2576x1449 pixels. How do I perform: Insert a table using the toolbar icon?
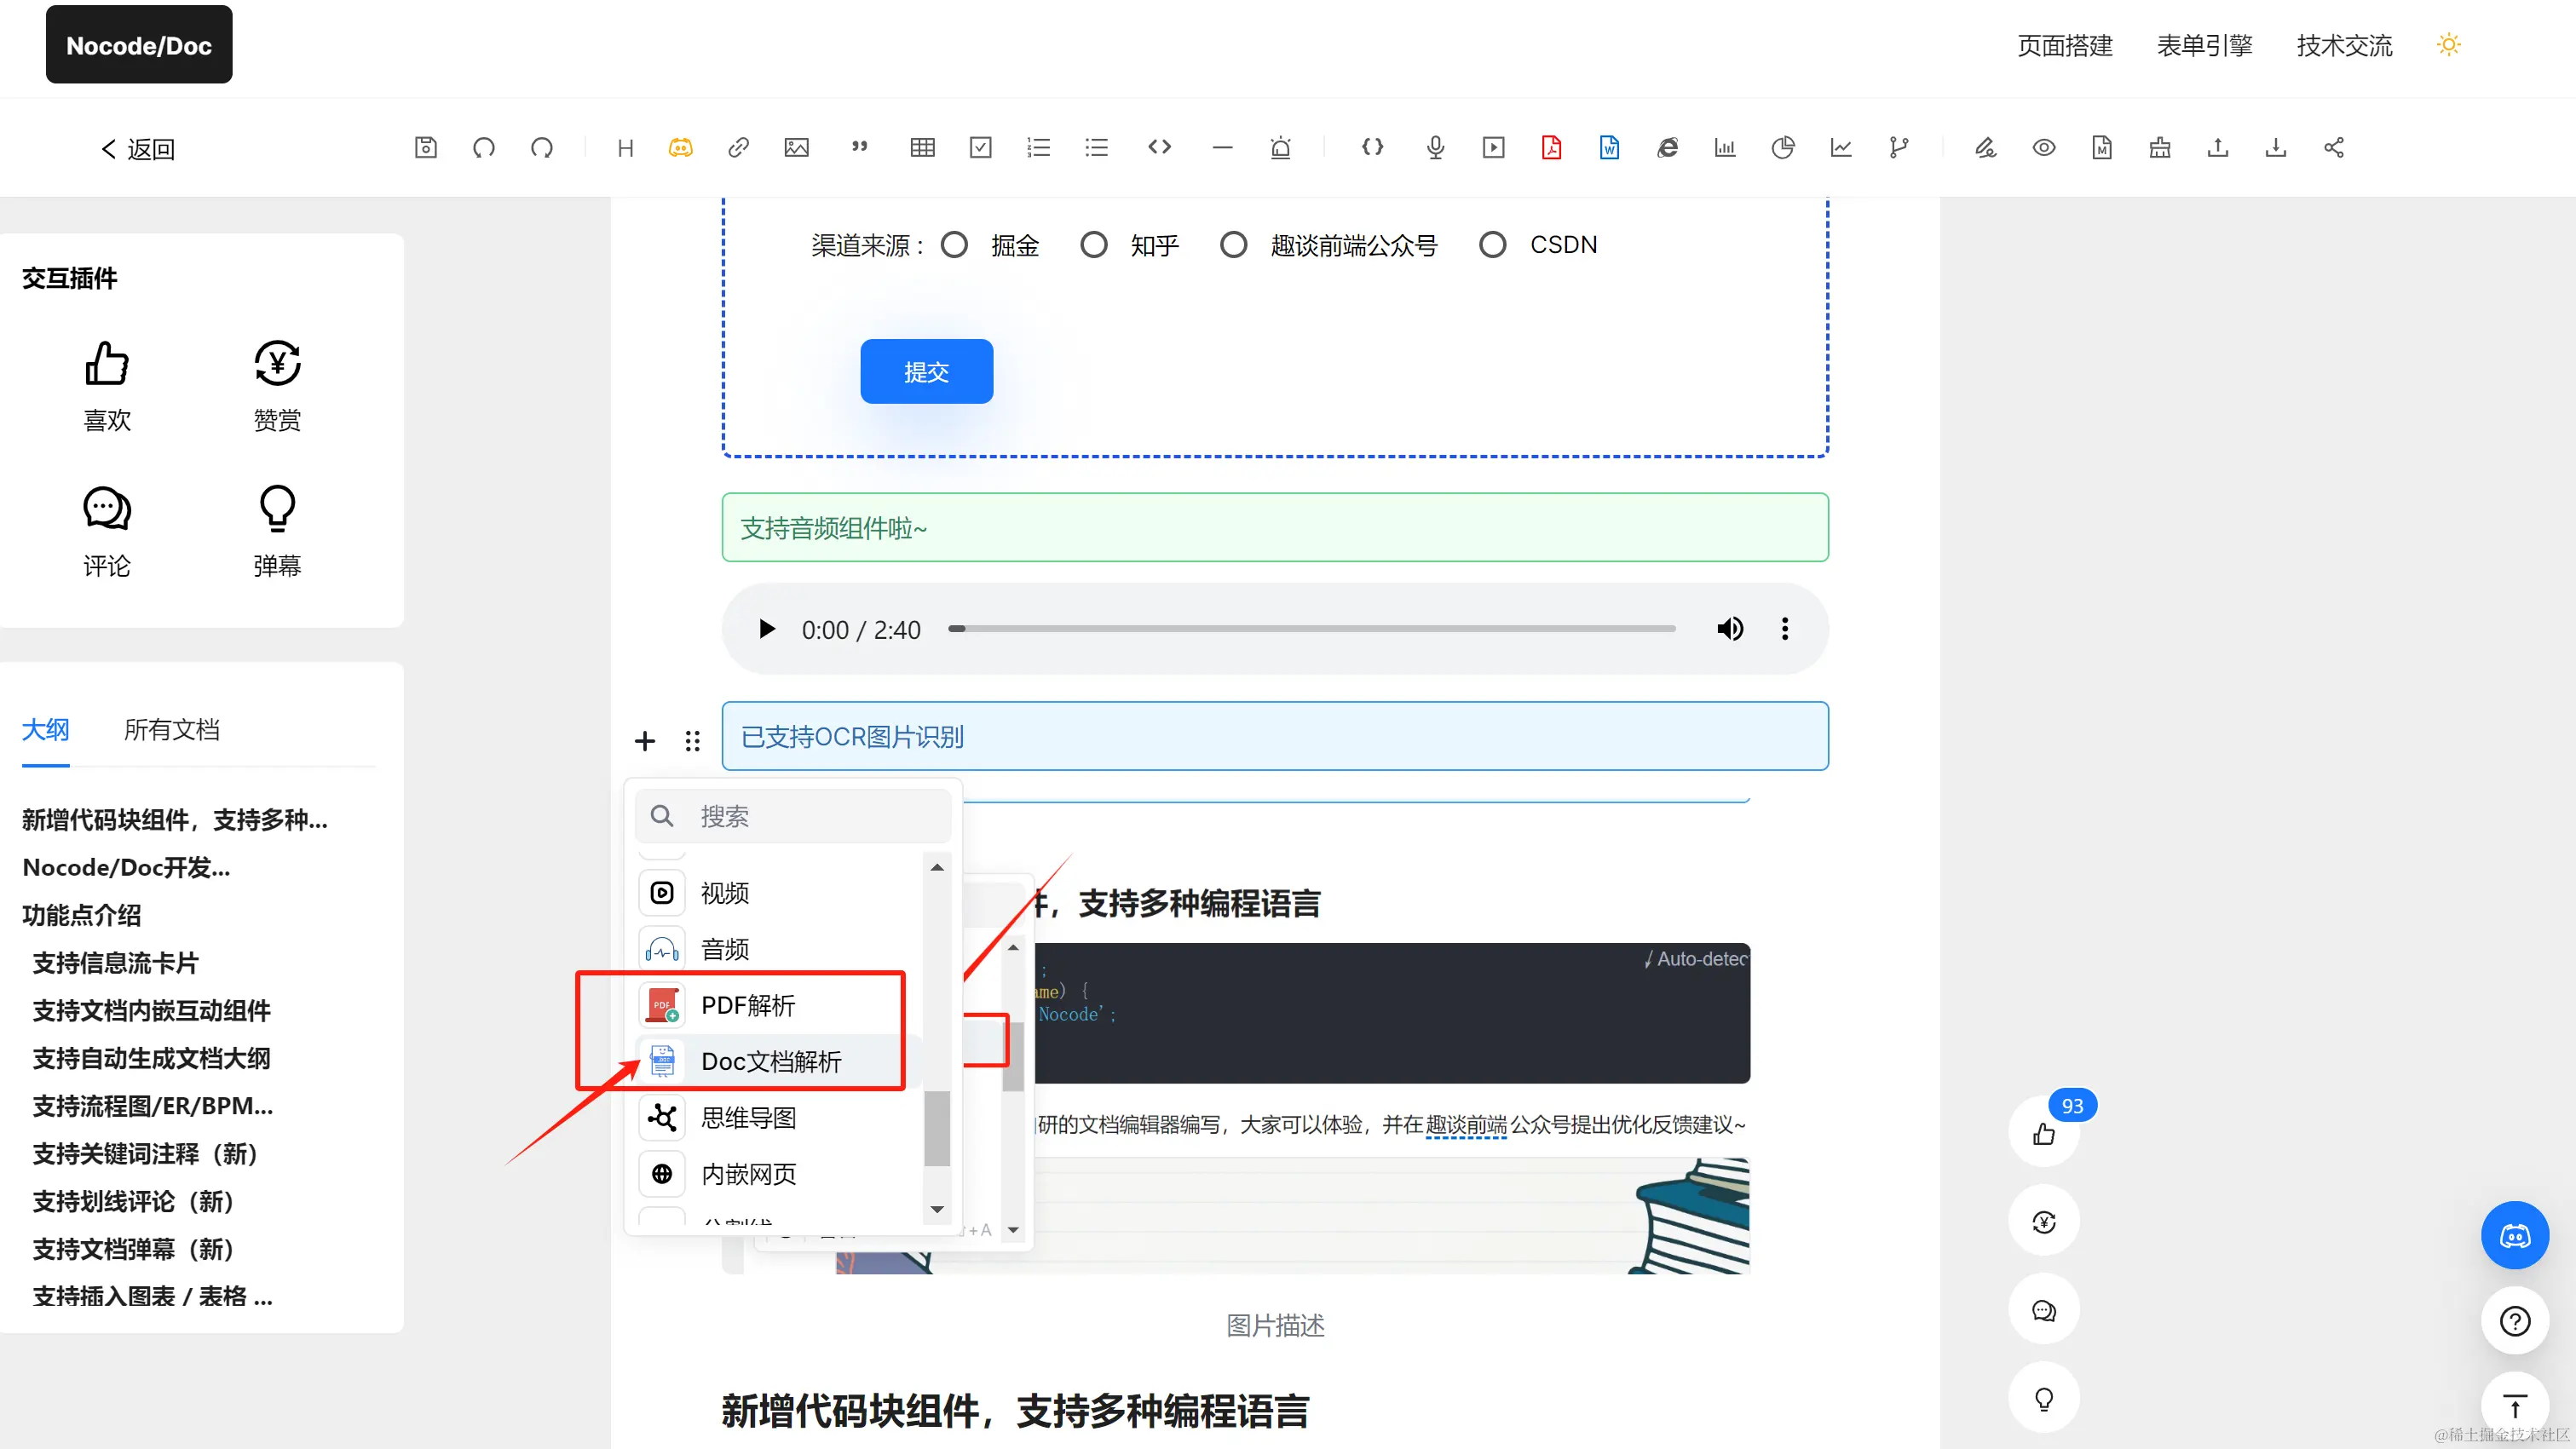922,148
